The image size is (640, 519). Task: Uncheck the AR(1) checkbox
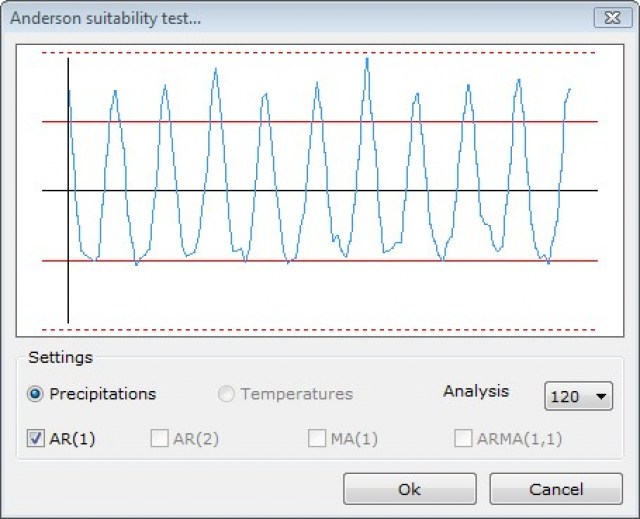(35, 438)
